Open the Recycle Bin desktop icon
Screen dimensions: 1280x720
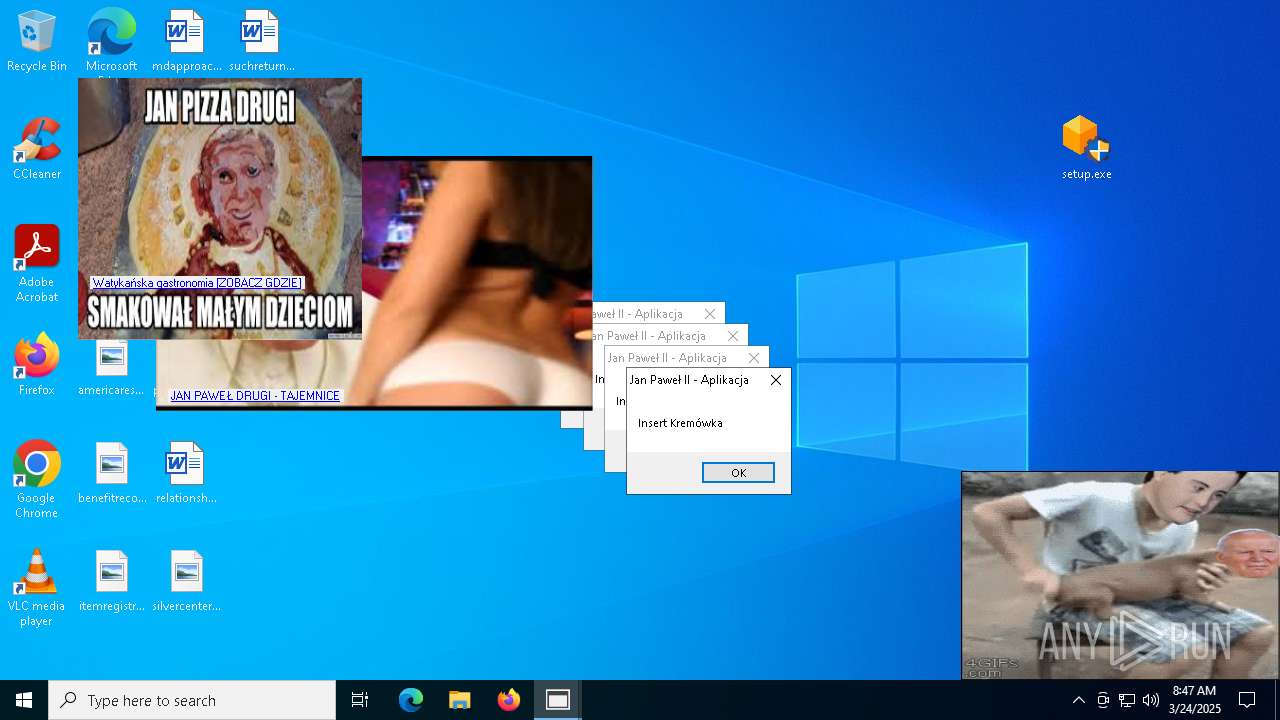pos(37,41)
